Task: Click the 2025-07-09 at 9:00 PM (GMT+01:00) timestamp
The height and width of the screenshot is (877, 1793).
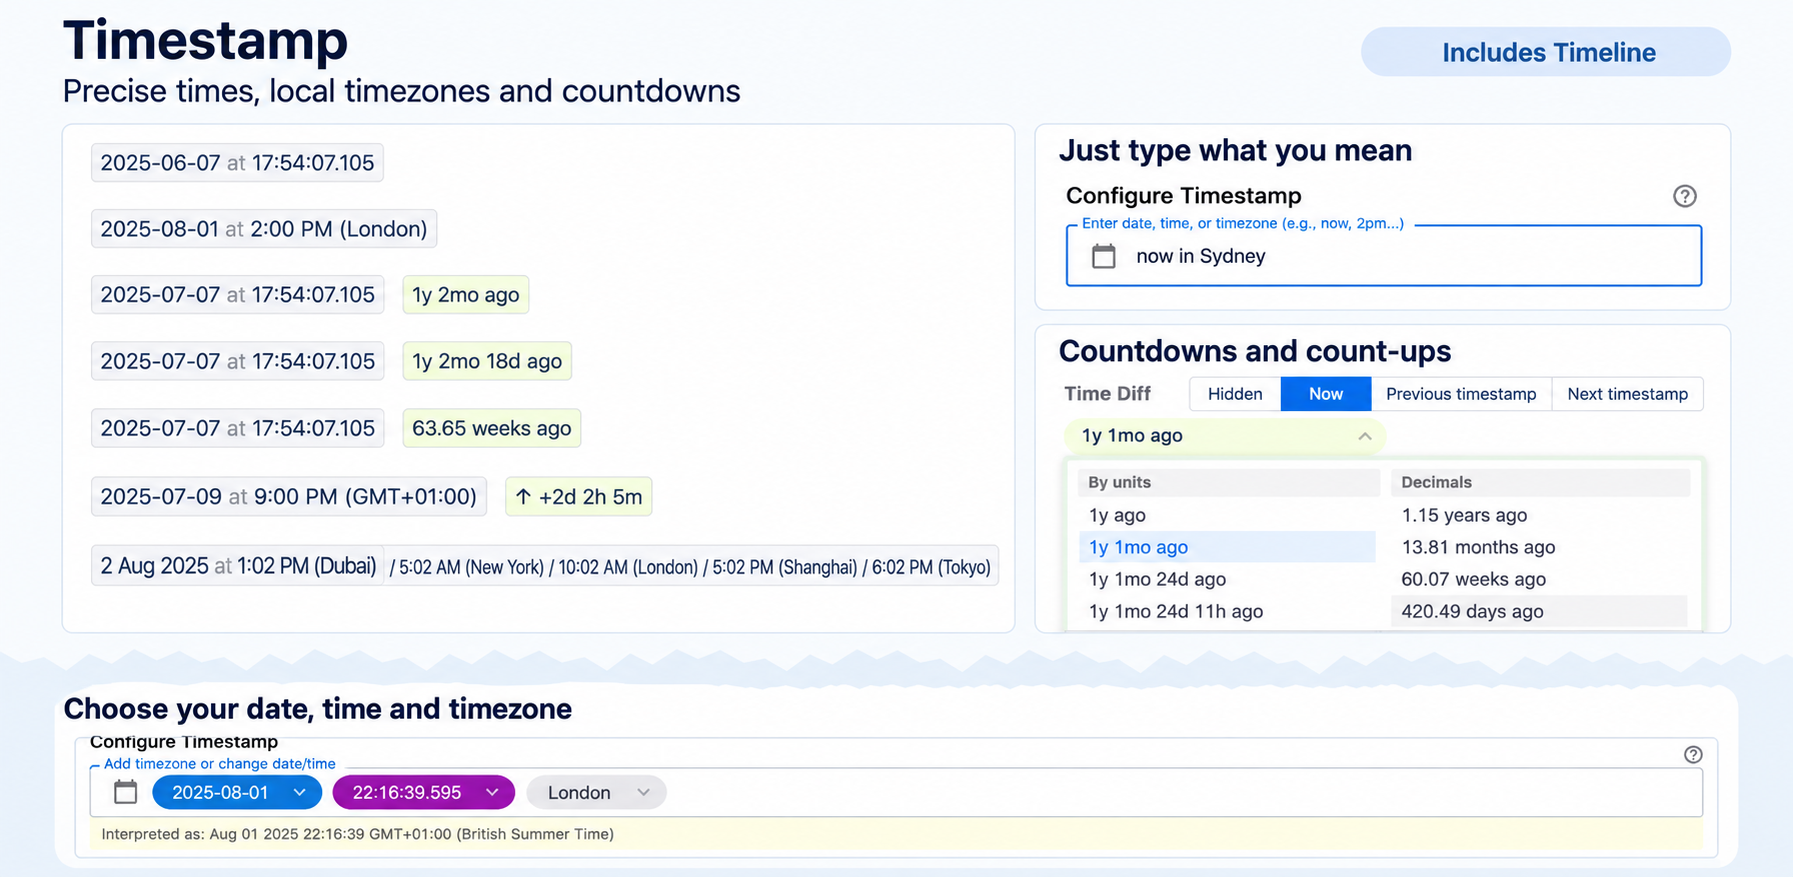Action: click(x=289, y=497)
